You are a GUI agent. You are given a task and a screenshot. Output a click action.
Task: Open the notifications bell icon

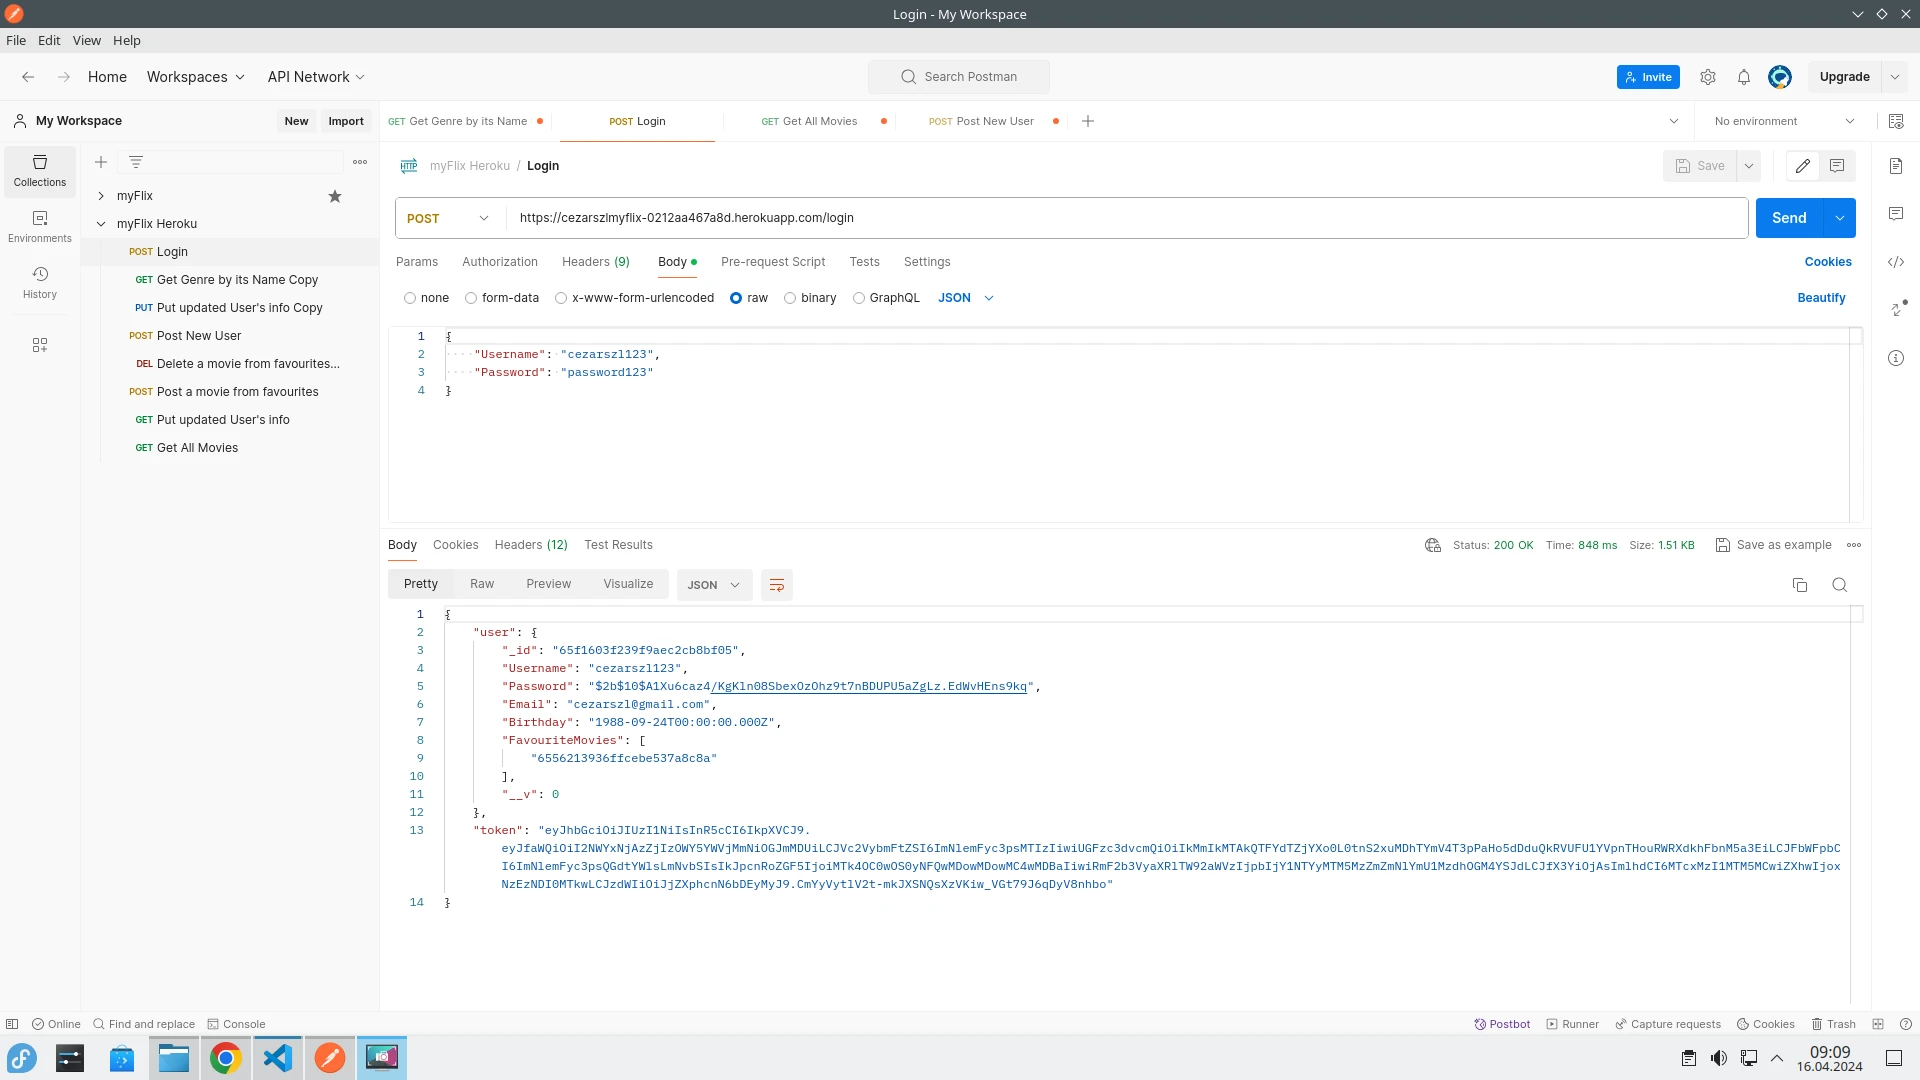[1744, 77]
